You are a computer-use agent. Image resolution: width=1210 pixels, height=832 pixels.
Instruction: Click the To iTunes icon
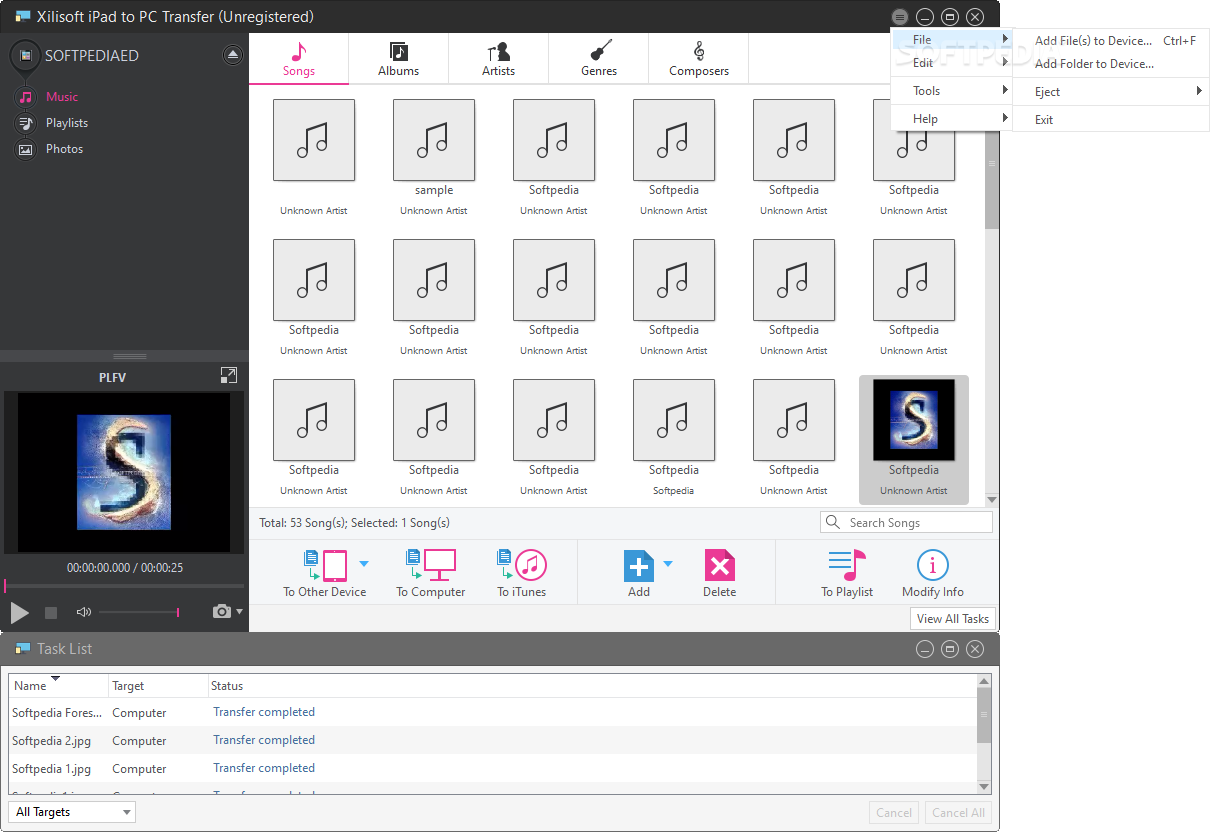(x=522, y=566)
